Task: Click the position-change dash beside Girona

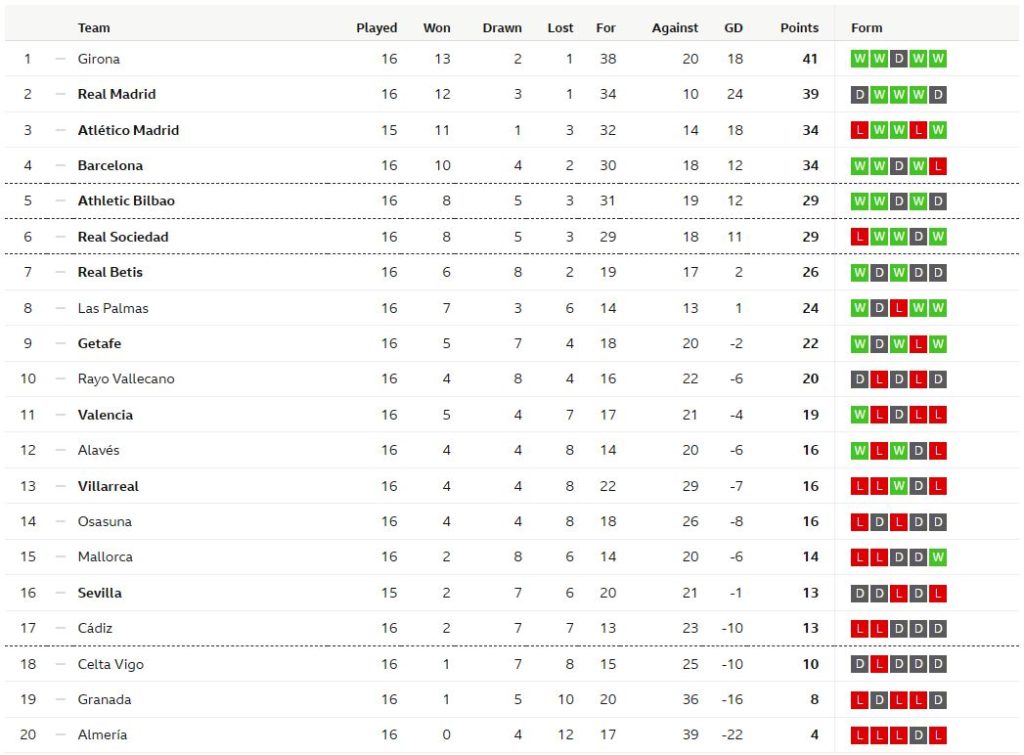Action: [x=60, y=59]
